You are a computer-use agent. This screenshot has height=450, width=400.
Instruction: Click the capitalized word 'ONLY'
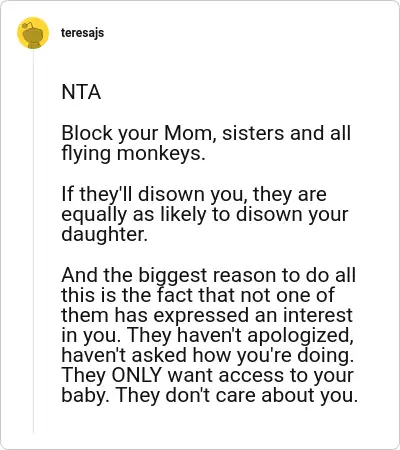136,375
